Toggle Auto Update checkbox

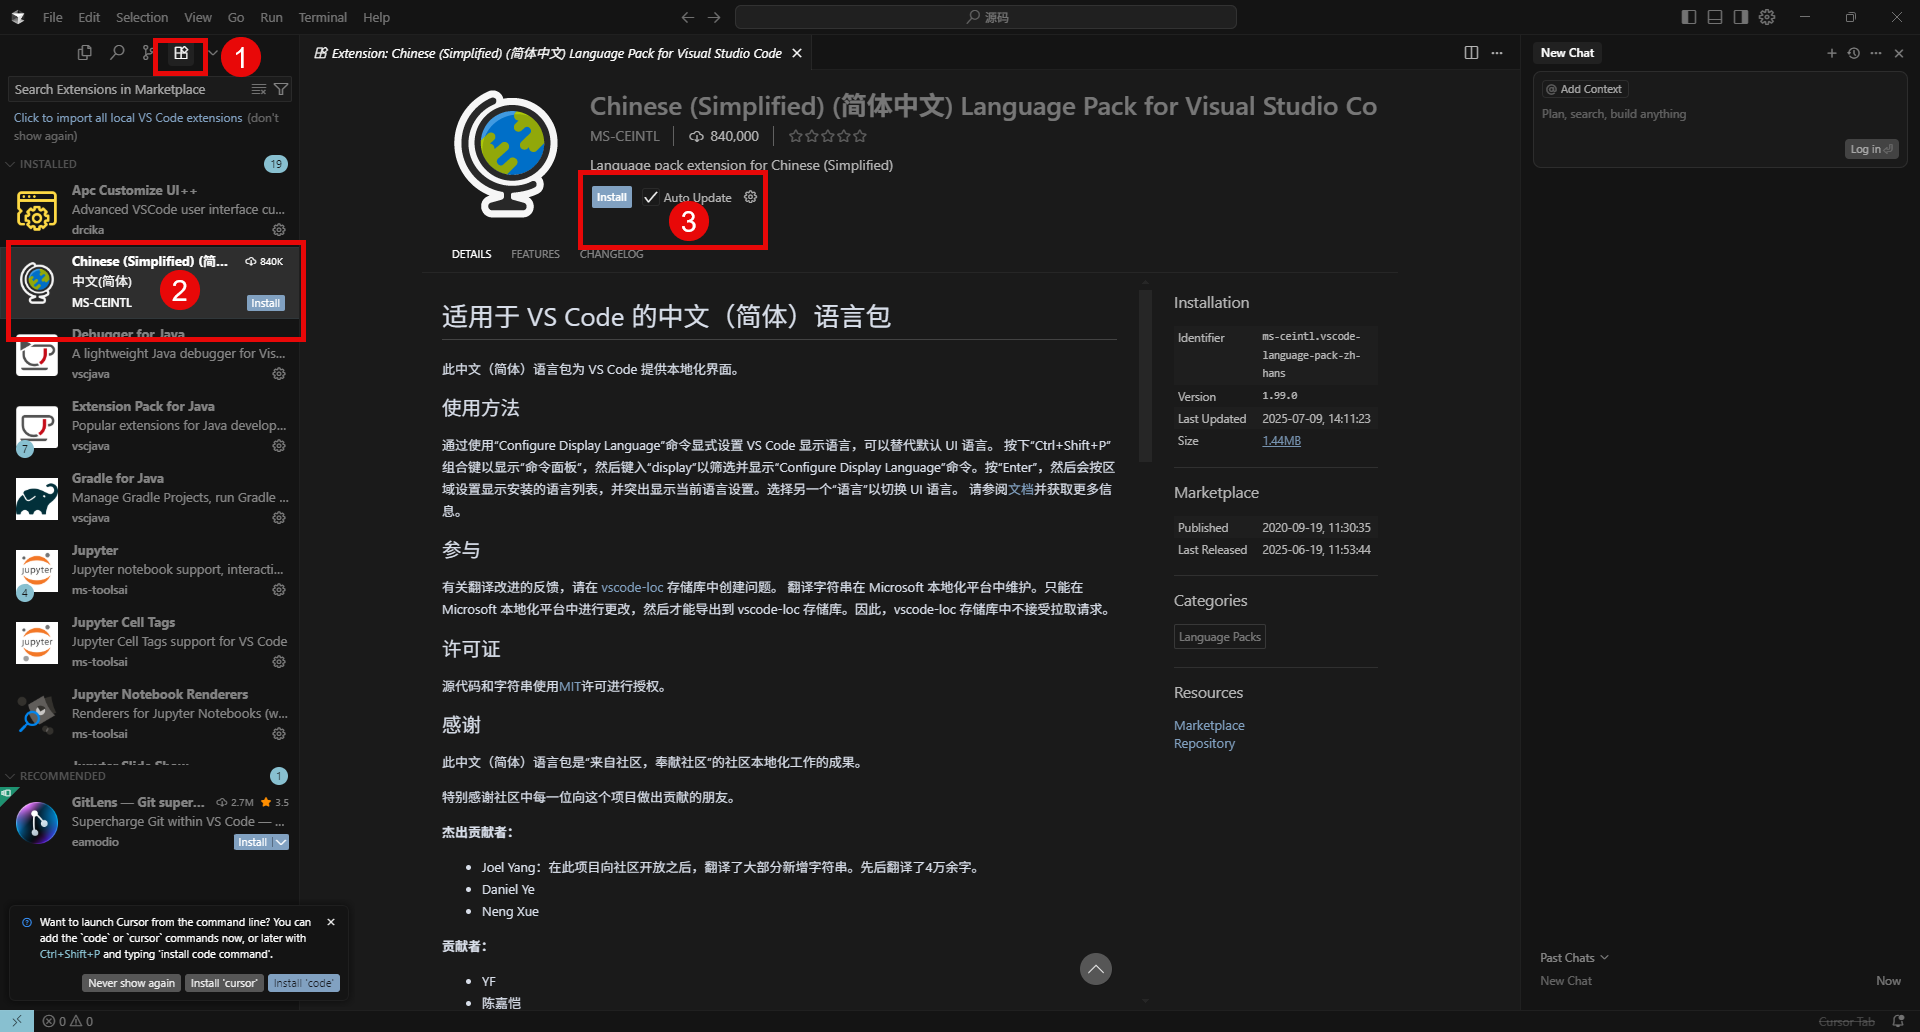click(651, 197)
